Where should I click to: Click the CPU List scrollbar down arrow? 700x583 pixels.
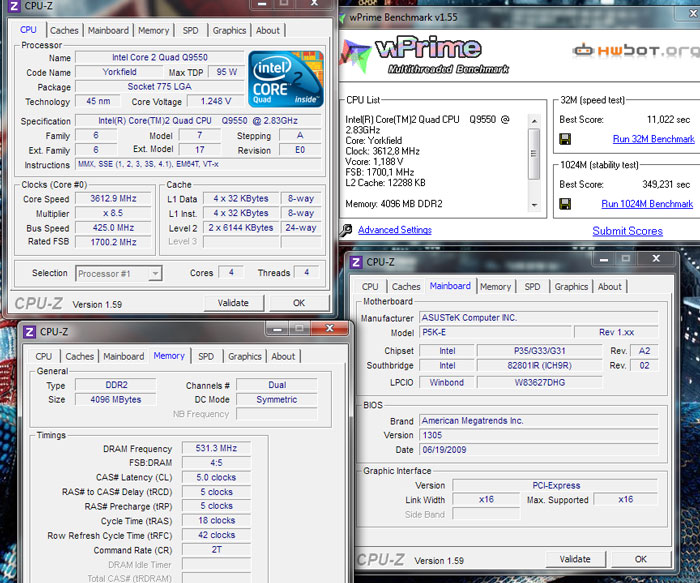[534, 205]
